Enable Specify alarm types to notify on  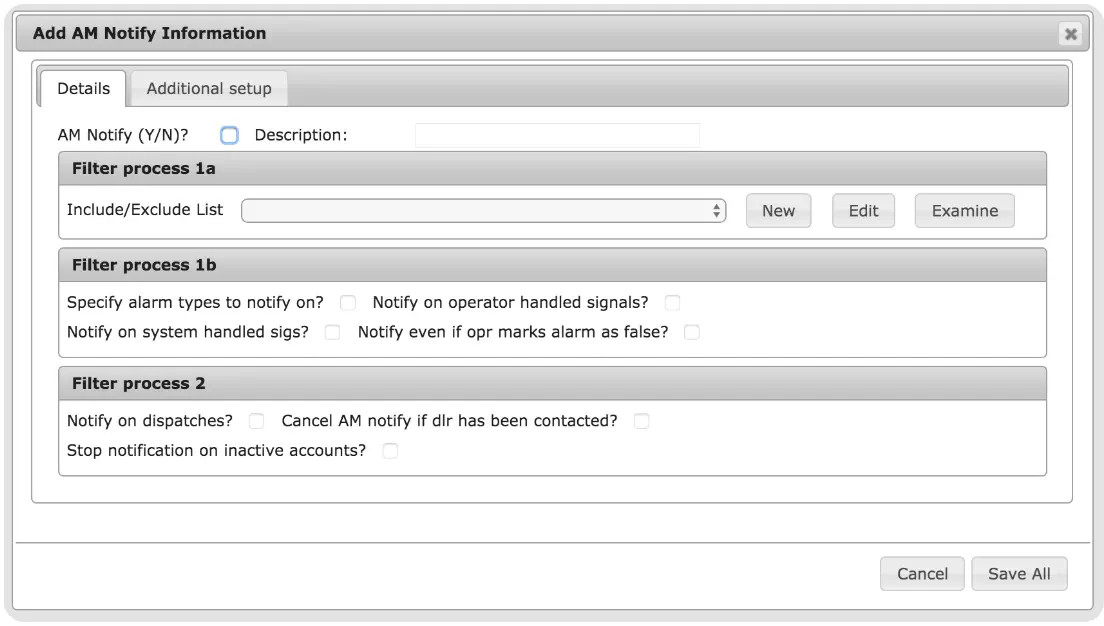[x=348, y=303]
